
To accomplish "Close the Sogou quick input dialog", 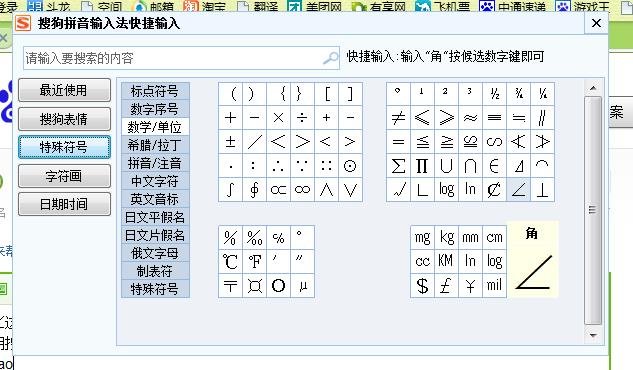I will click(596, 23).
